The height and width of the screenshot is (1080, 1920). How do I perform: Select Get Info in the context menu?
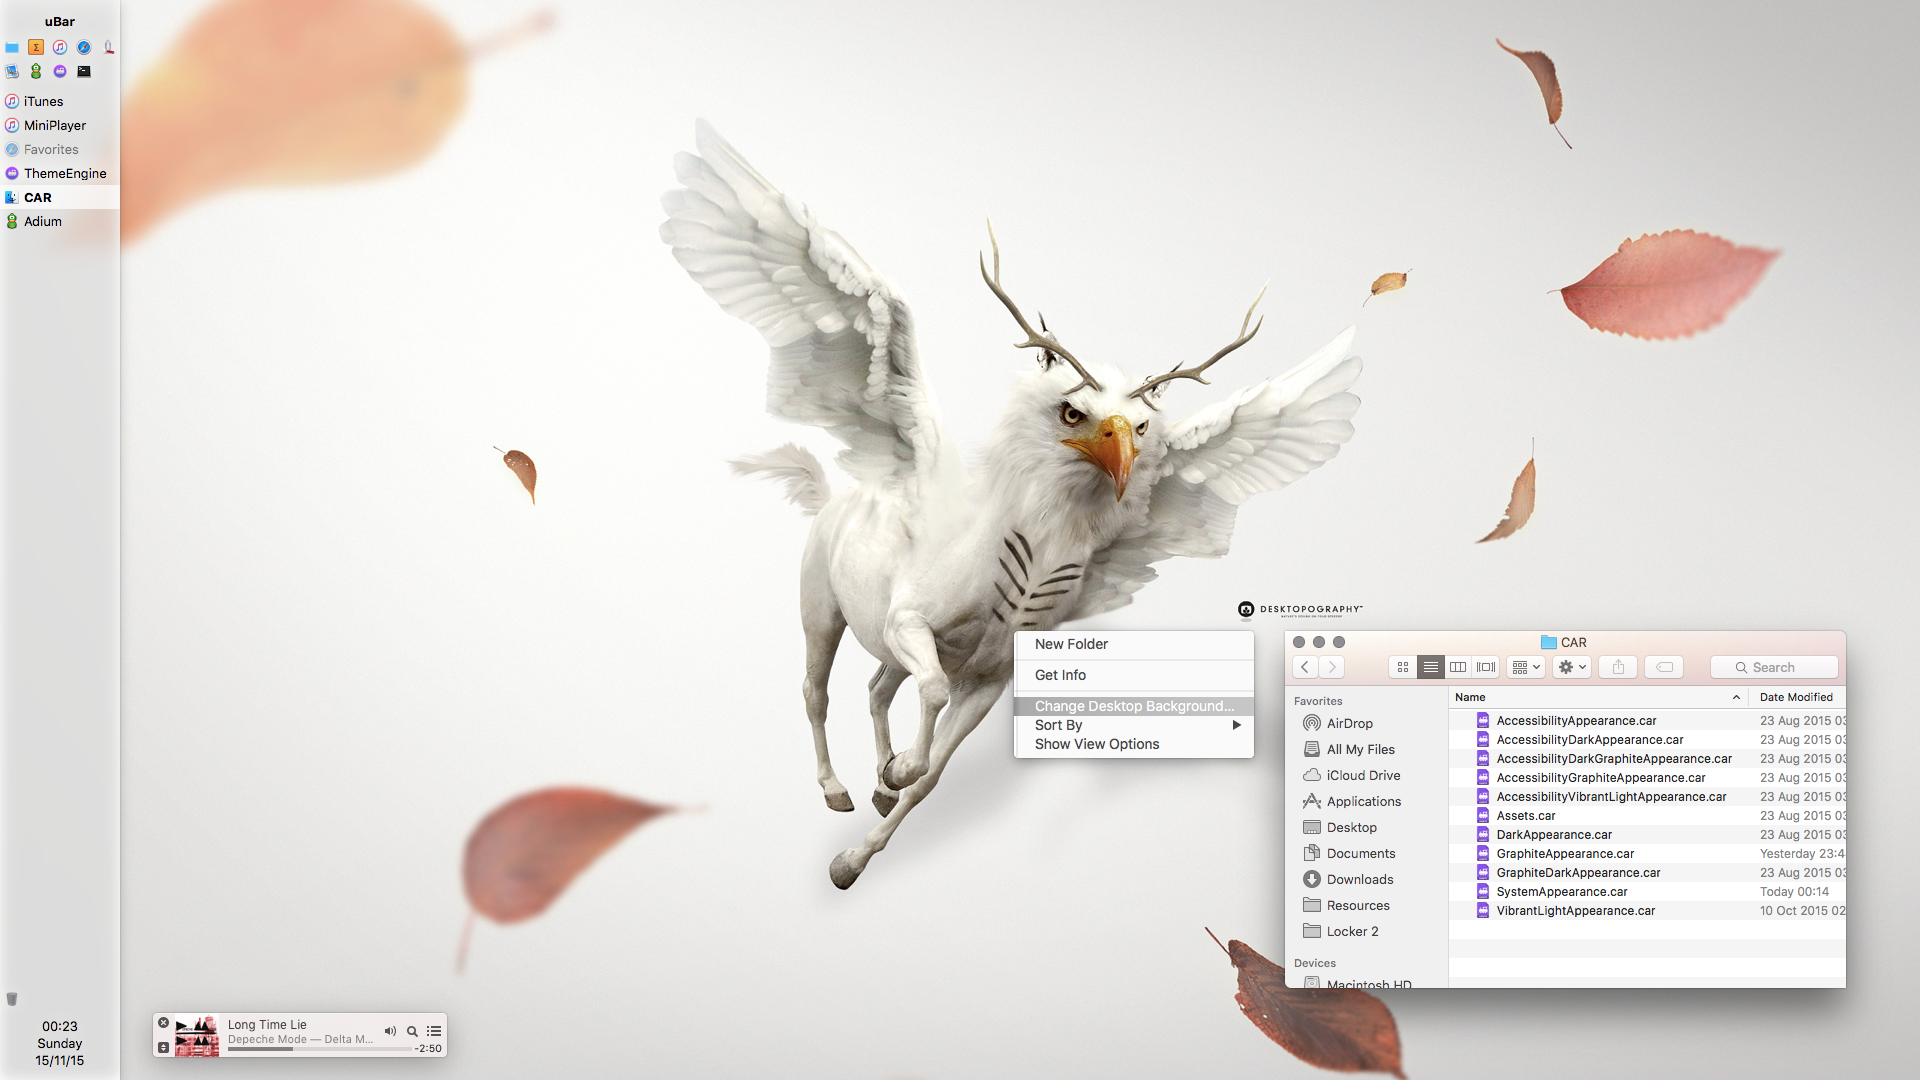(1134, 675)
